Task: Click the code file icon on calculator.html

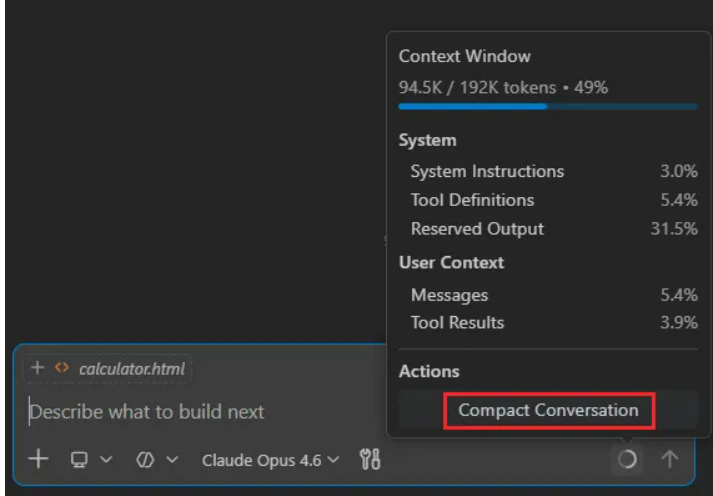Action: pyautogui.click(x=62, y=369)
